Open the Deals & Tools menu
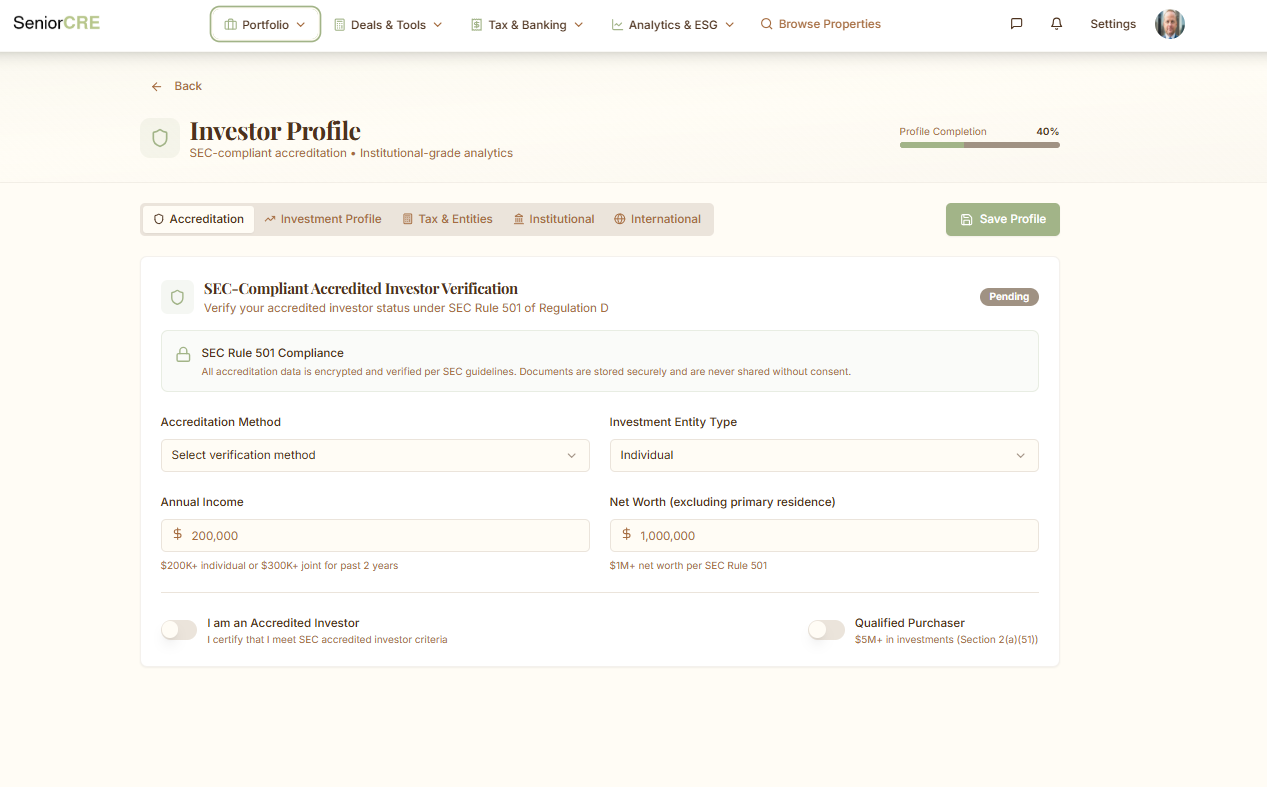 point(388,25)
